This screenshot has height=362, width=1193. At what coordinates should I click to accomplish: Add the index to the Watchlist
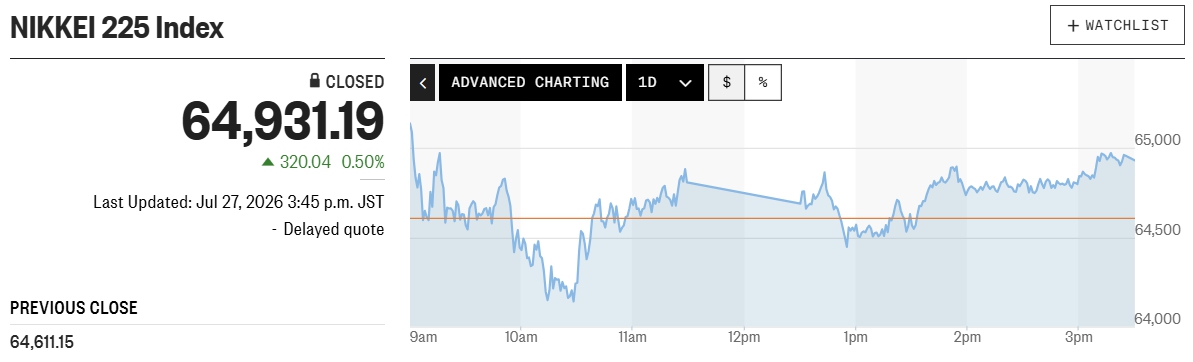click(x=1118, y=25)
